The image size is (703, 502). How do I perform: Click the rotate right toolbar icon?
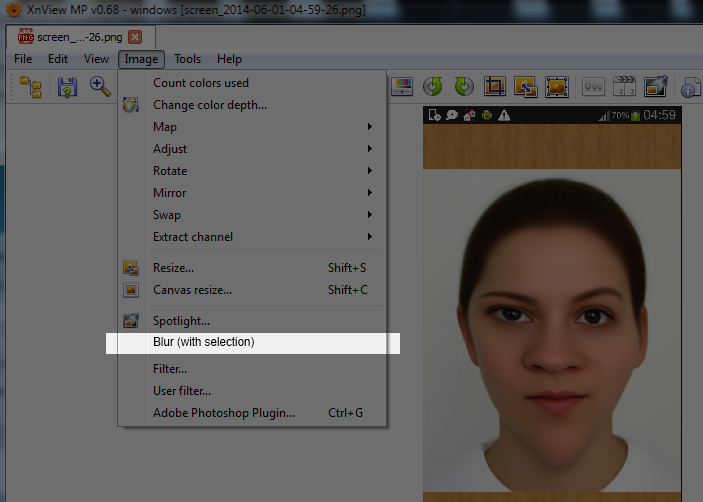point(464,87)
